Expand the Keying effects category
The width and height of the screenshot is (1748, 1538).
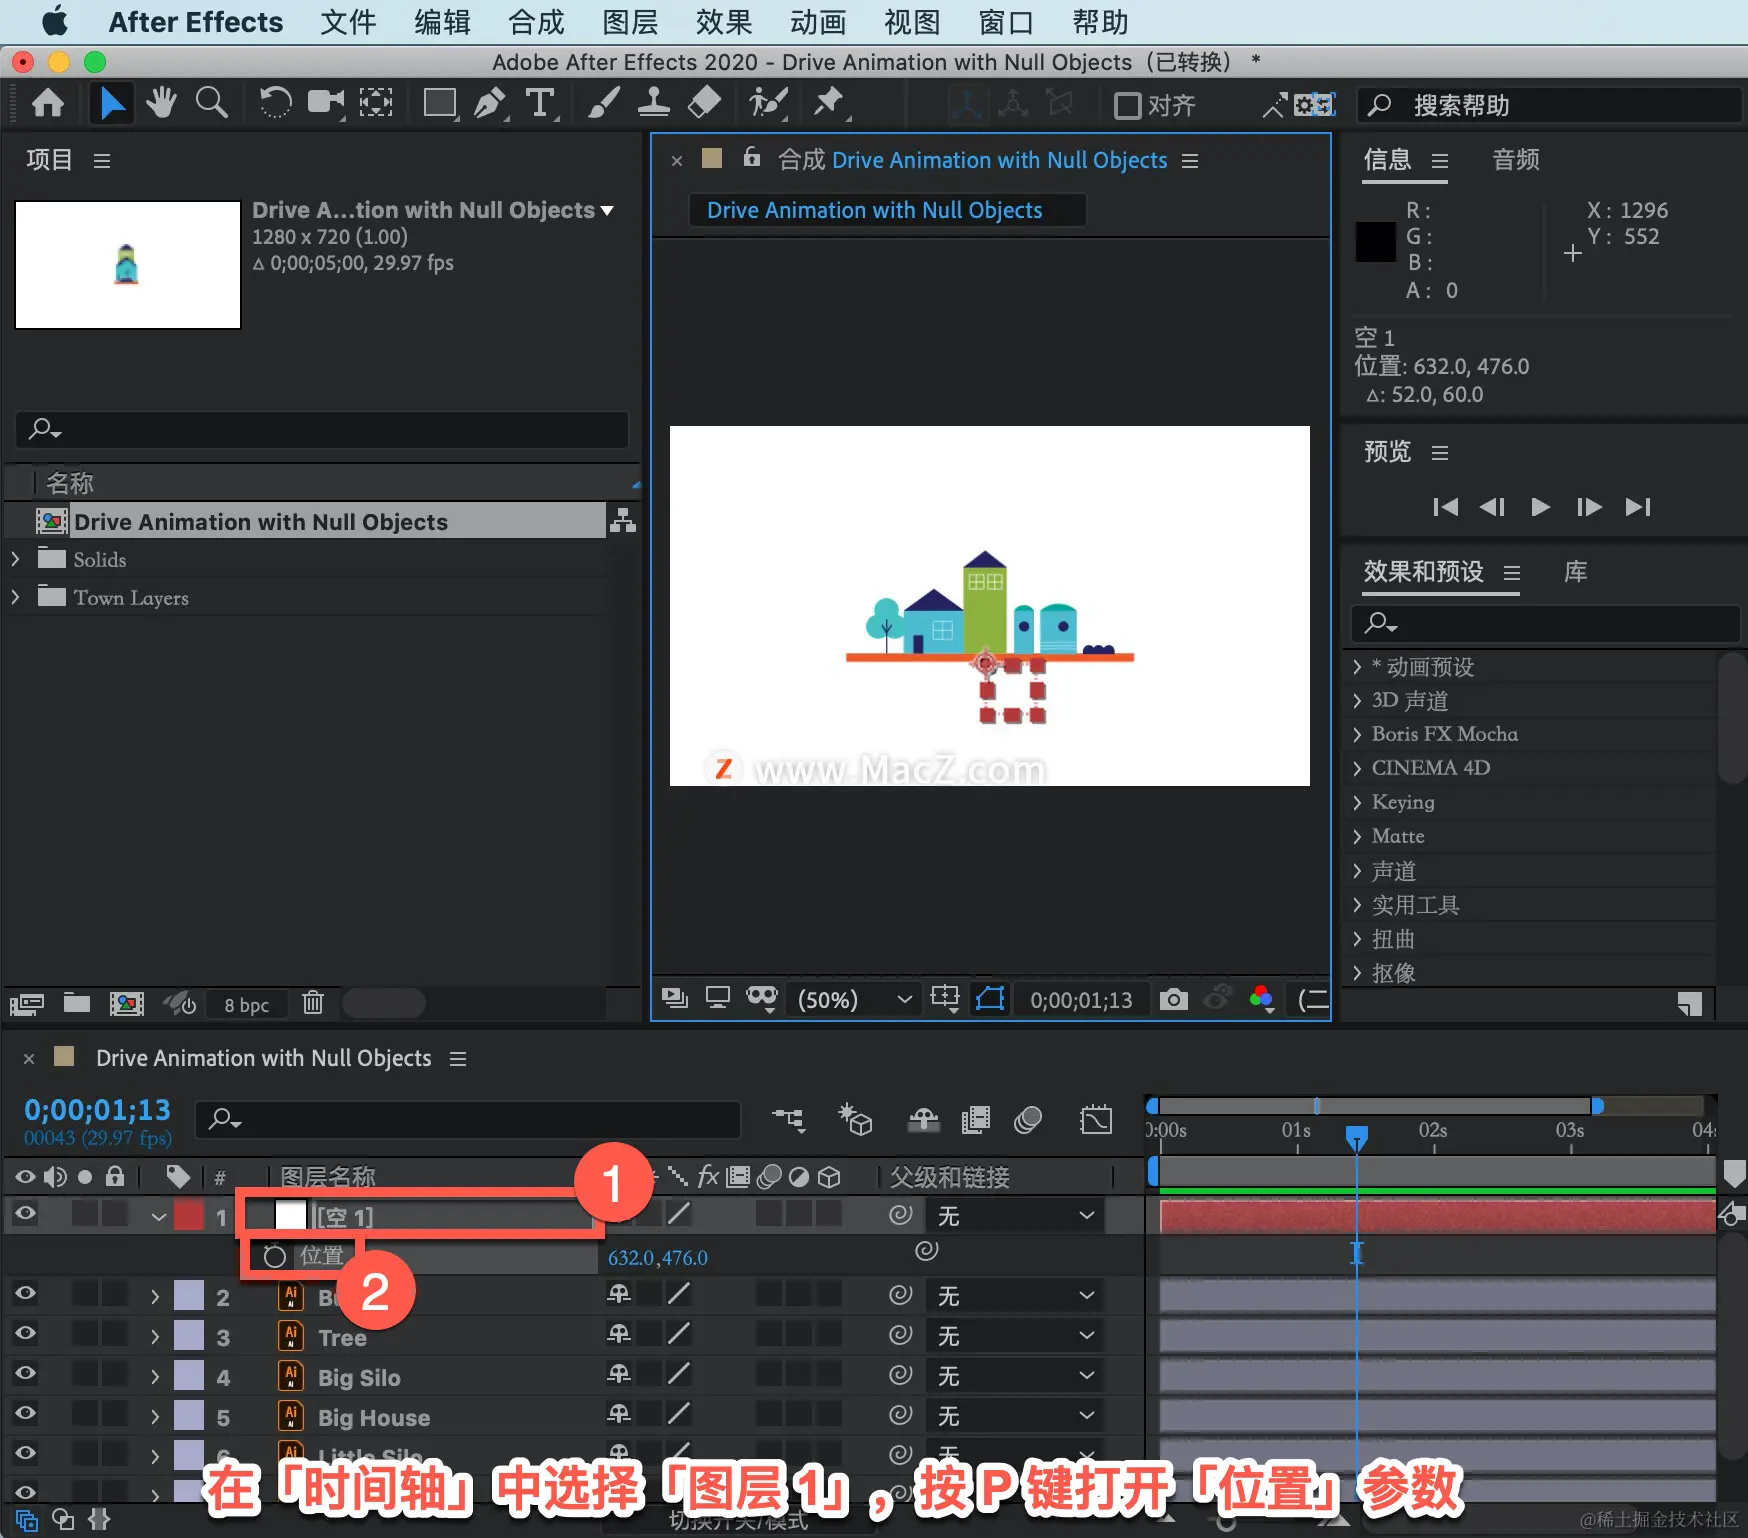click(x=1357, y=802)
